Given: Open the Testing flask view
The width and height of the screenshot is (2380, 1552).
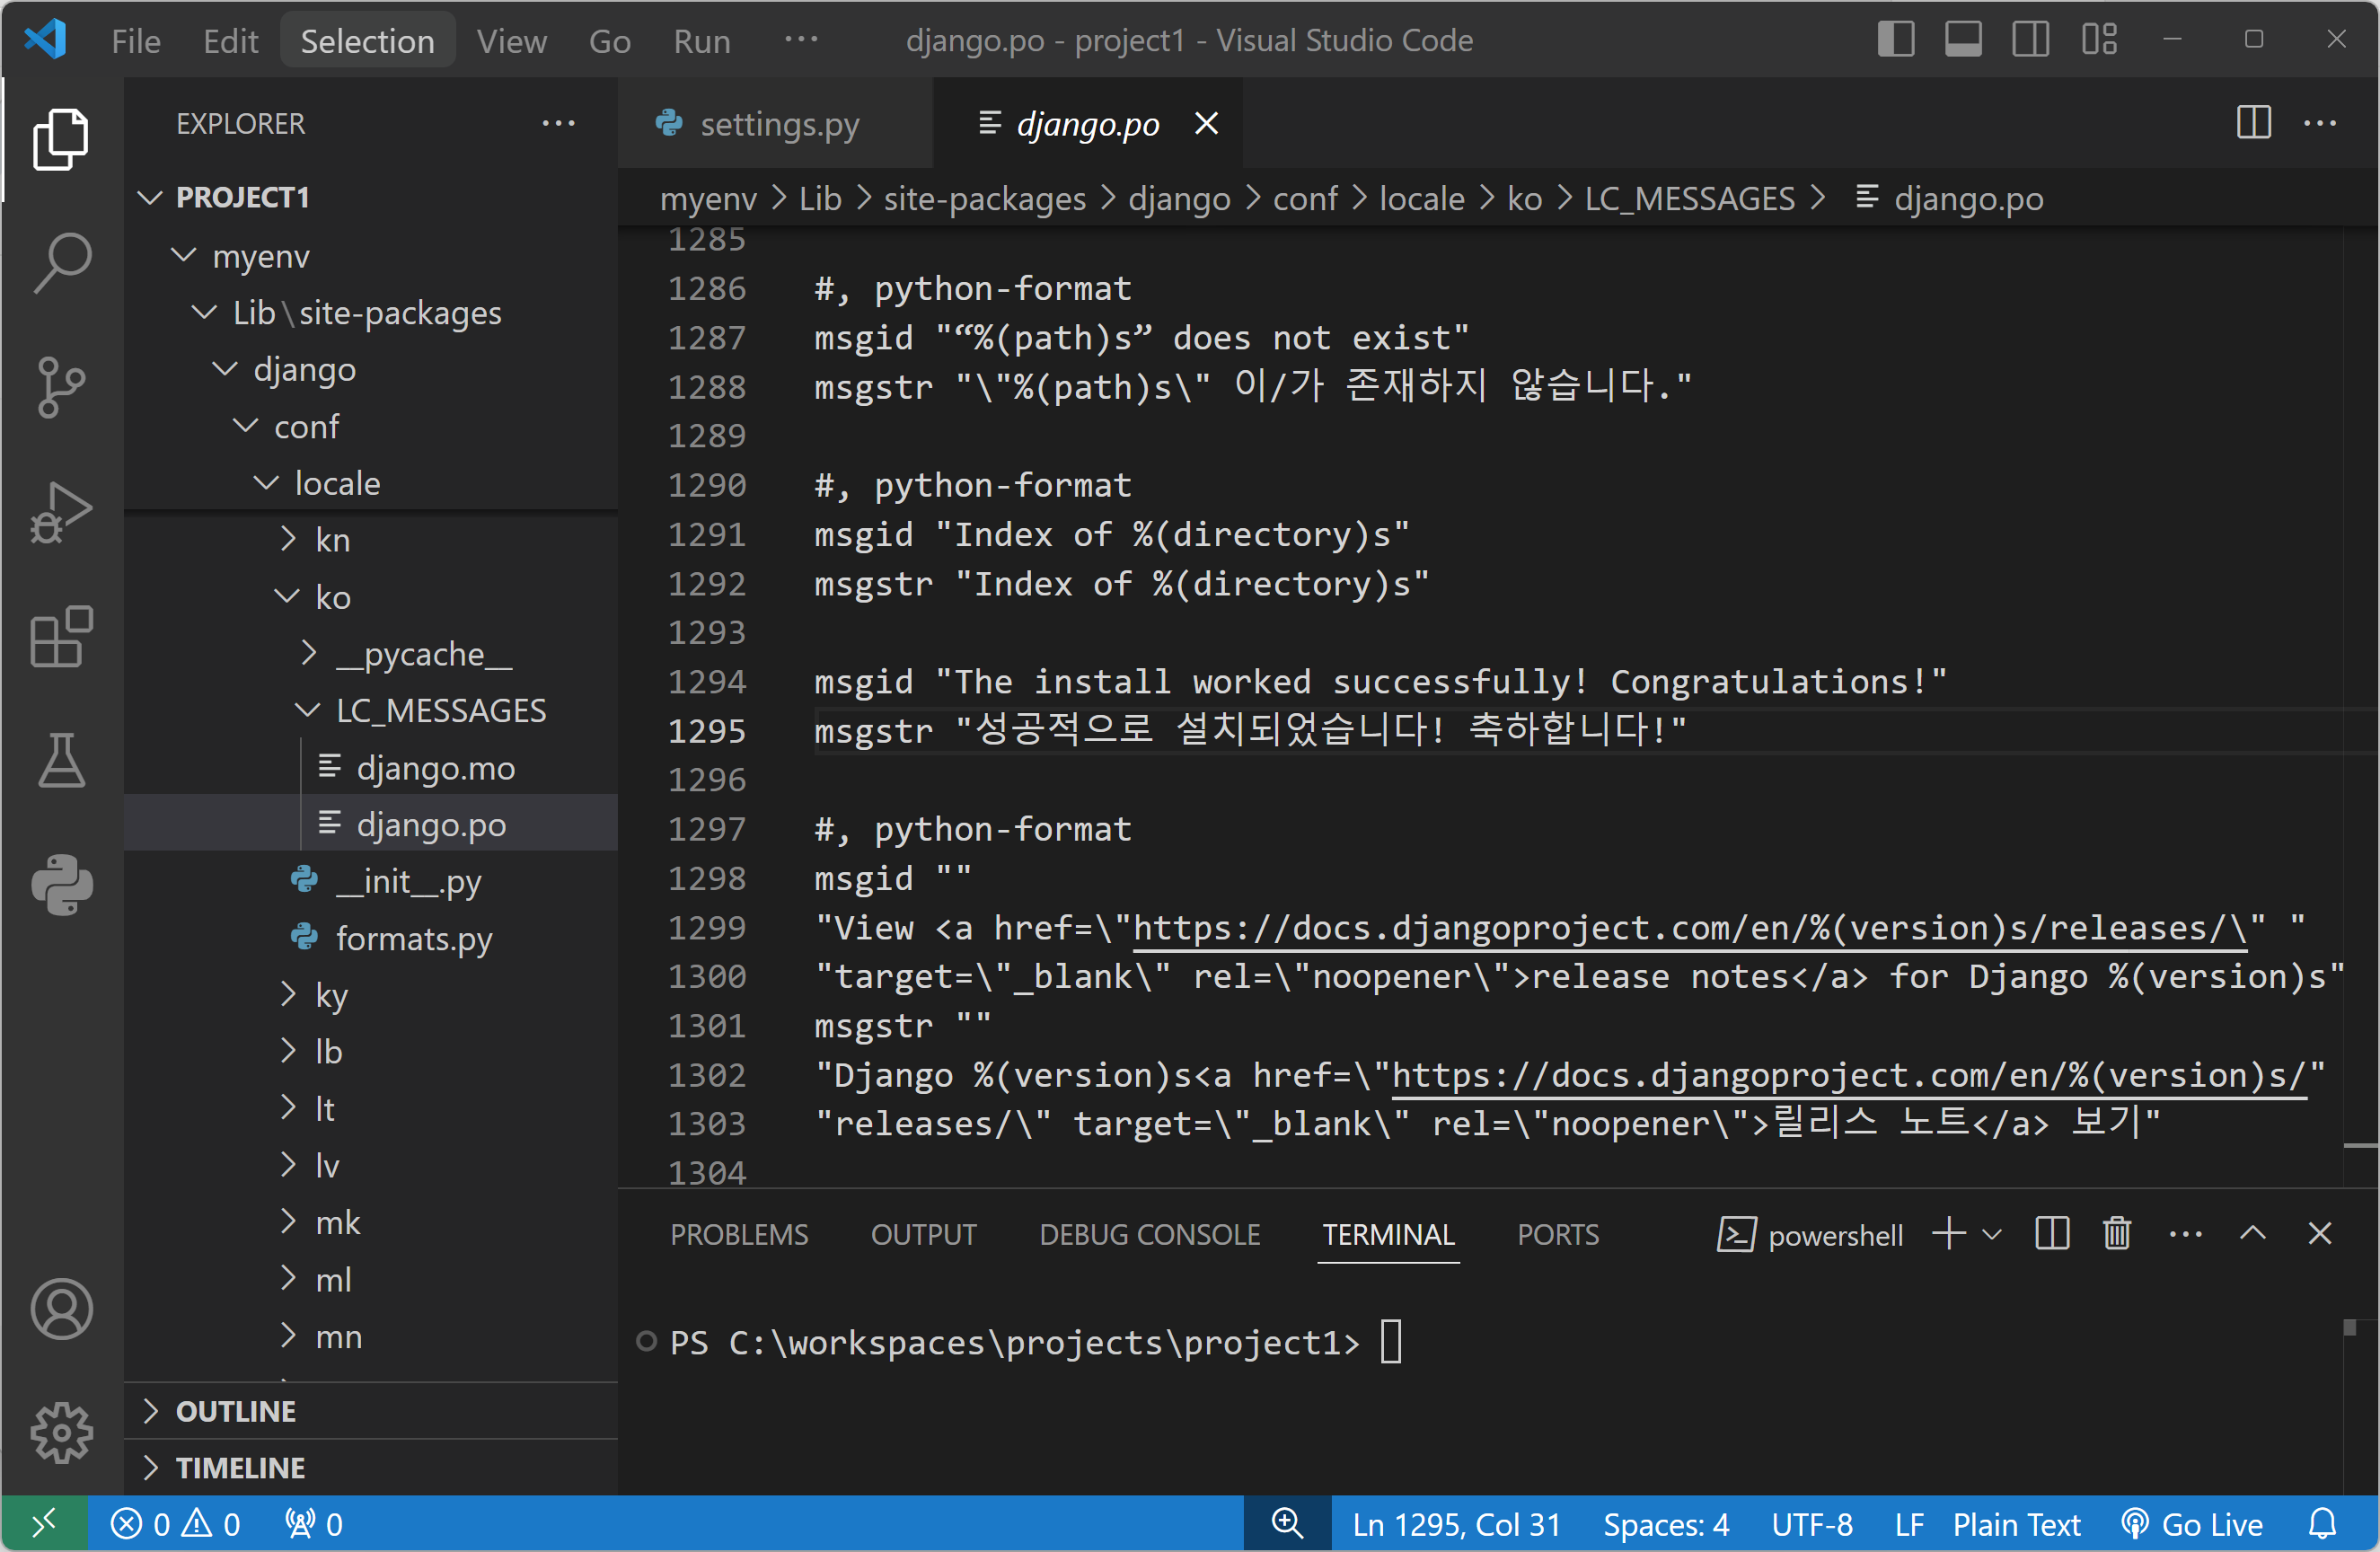Looking at the screenshot, I should tap(62, 760).
